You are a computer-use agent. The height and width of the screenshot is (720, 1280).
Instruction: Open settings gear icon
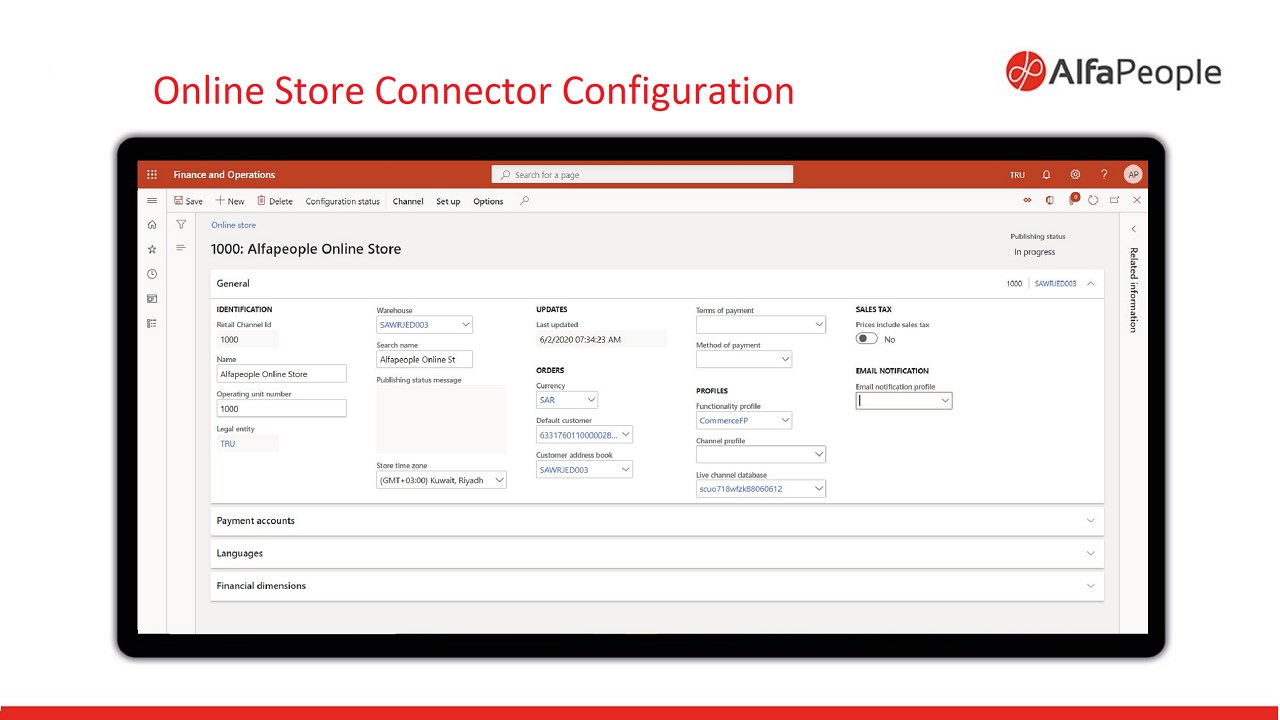click(x=1075, y=174)
